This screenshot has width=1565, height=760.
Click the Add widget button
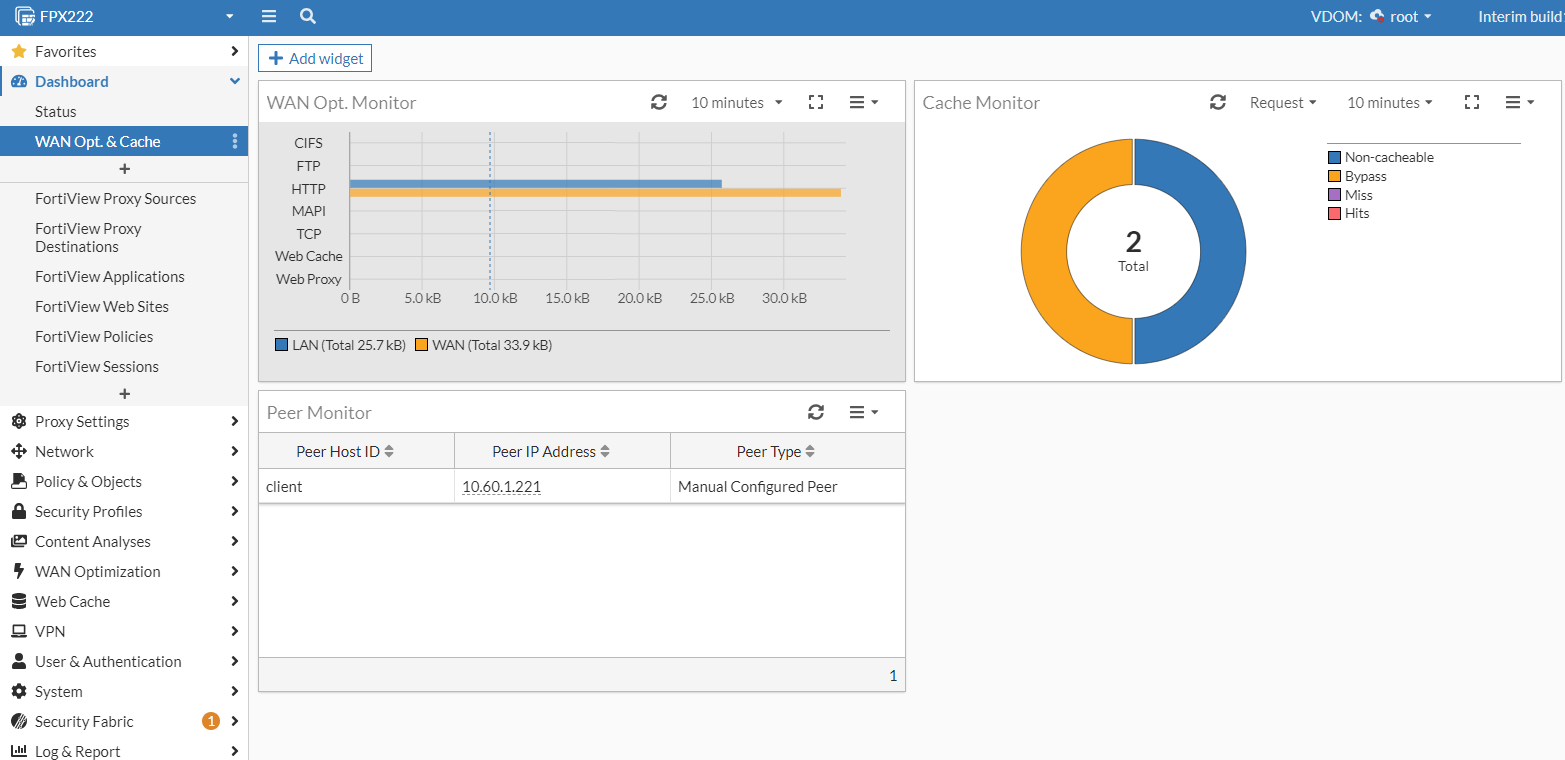[315, 58]
